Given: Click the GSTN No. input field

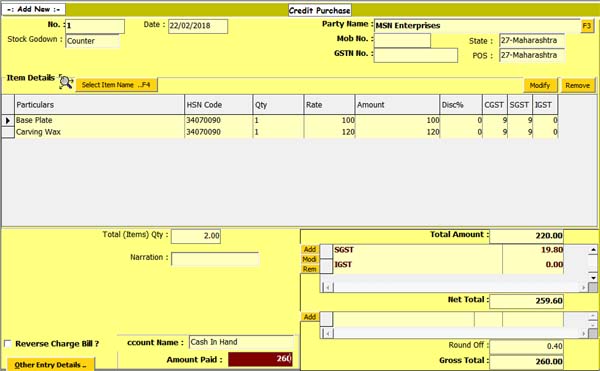Looking at the screenshot, I should pyautogui.click(x=416, y=55).
